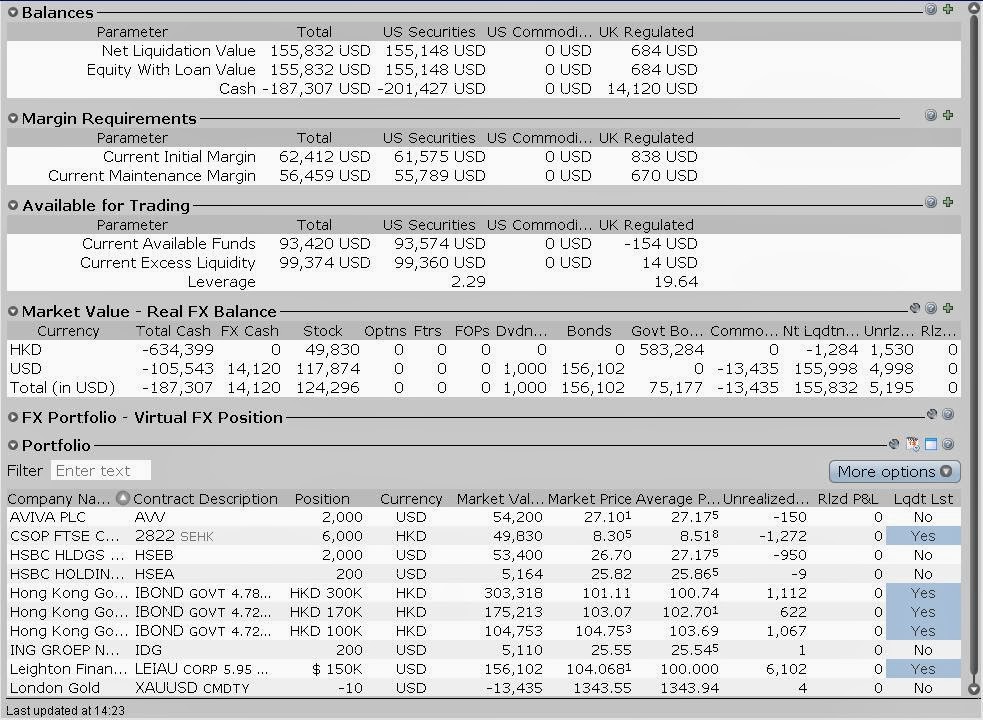Open help for the Portfolio section
Viewport: 983px width, 720px height.
(948, 444)
